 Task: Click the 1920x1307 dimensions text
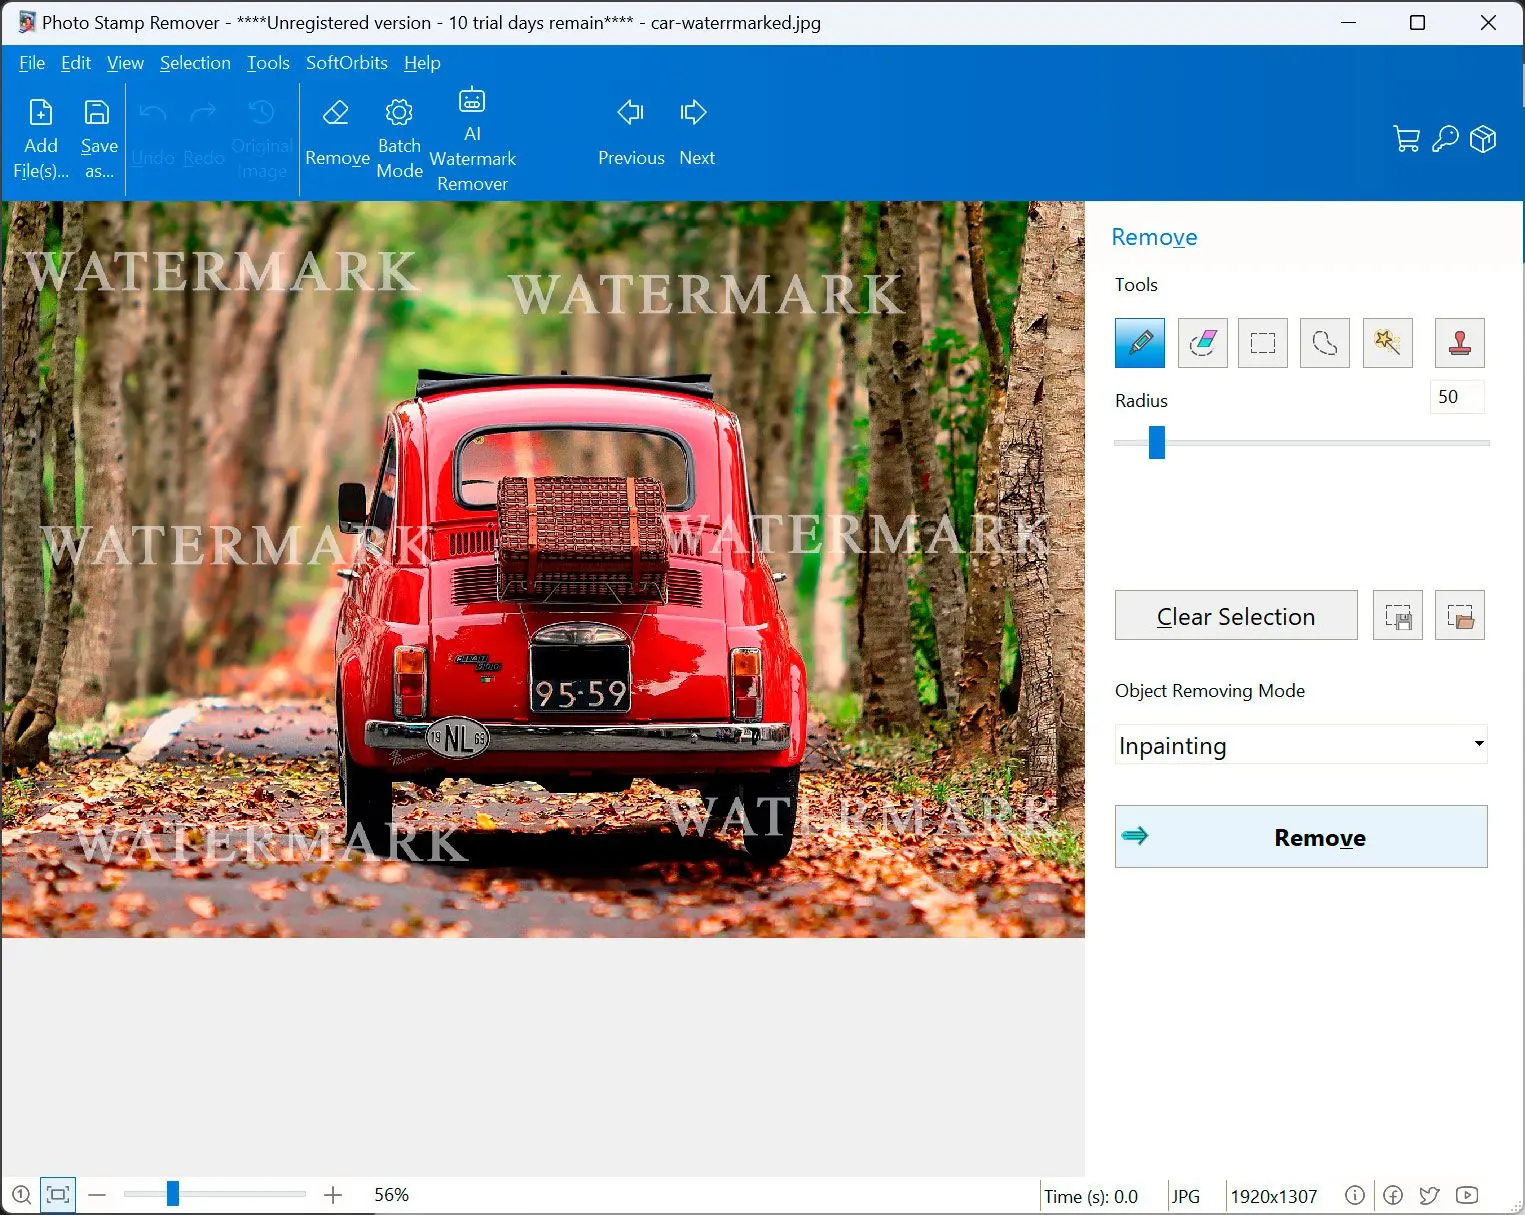tap(1273, 1196)
